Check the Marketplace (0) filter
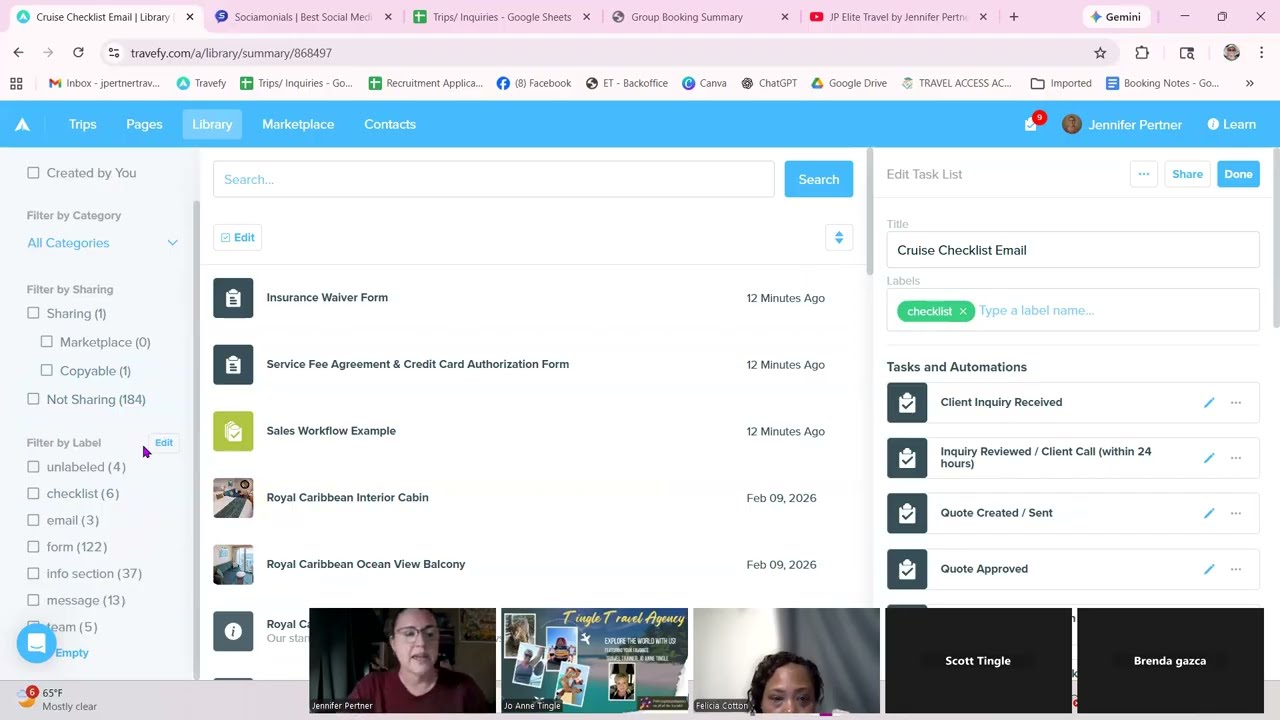Image resolution: width=1280 pixels, height=720 pixels. pyautogui.click(x=46, y=342)
